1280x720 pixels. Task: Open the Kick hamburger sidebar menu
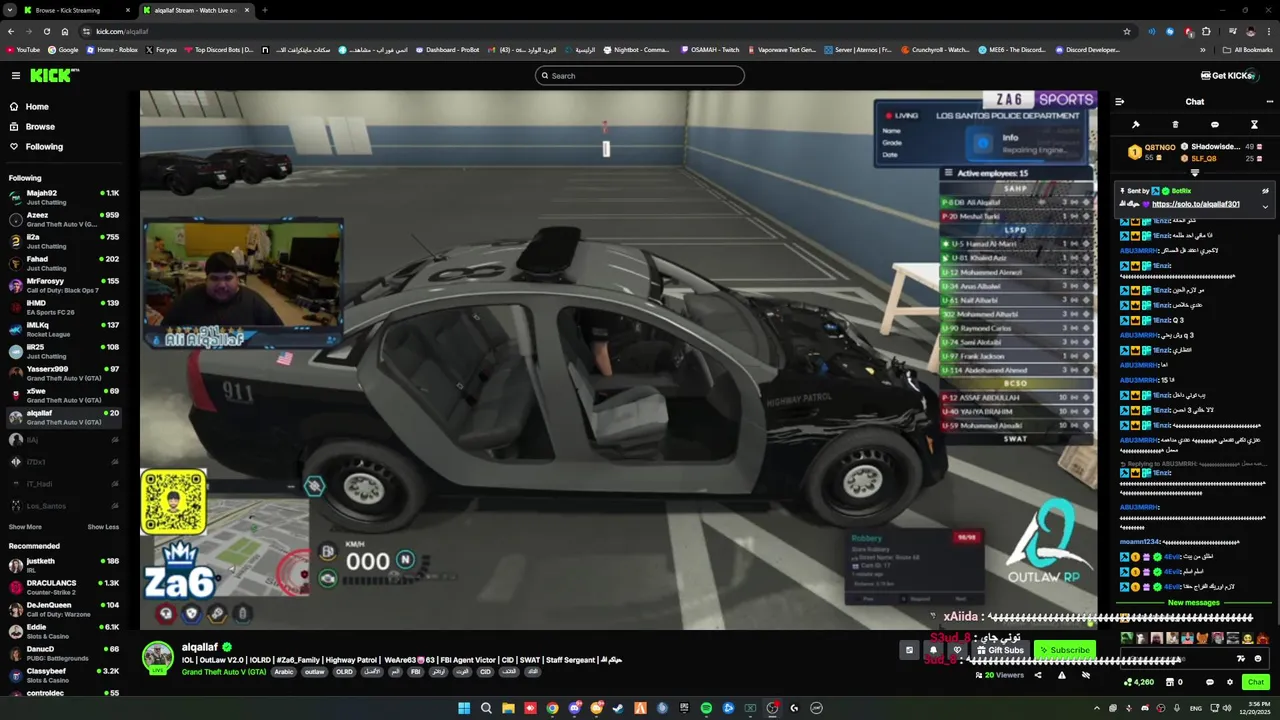16,76
